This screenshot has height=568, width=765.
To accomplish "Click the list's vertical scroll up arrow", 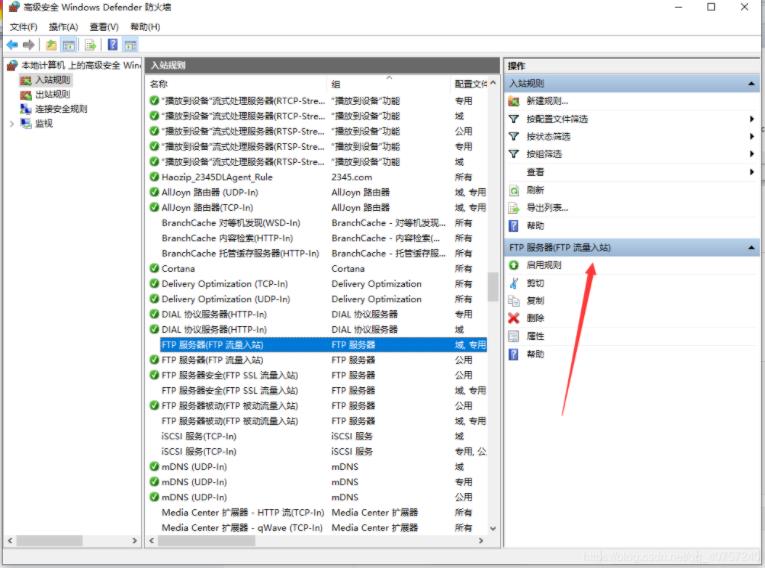I will coord(493,83).
